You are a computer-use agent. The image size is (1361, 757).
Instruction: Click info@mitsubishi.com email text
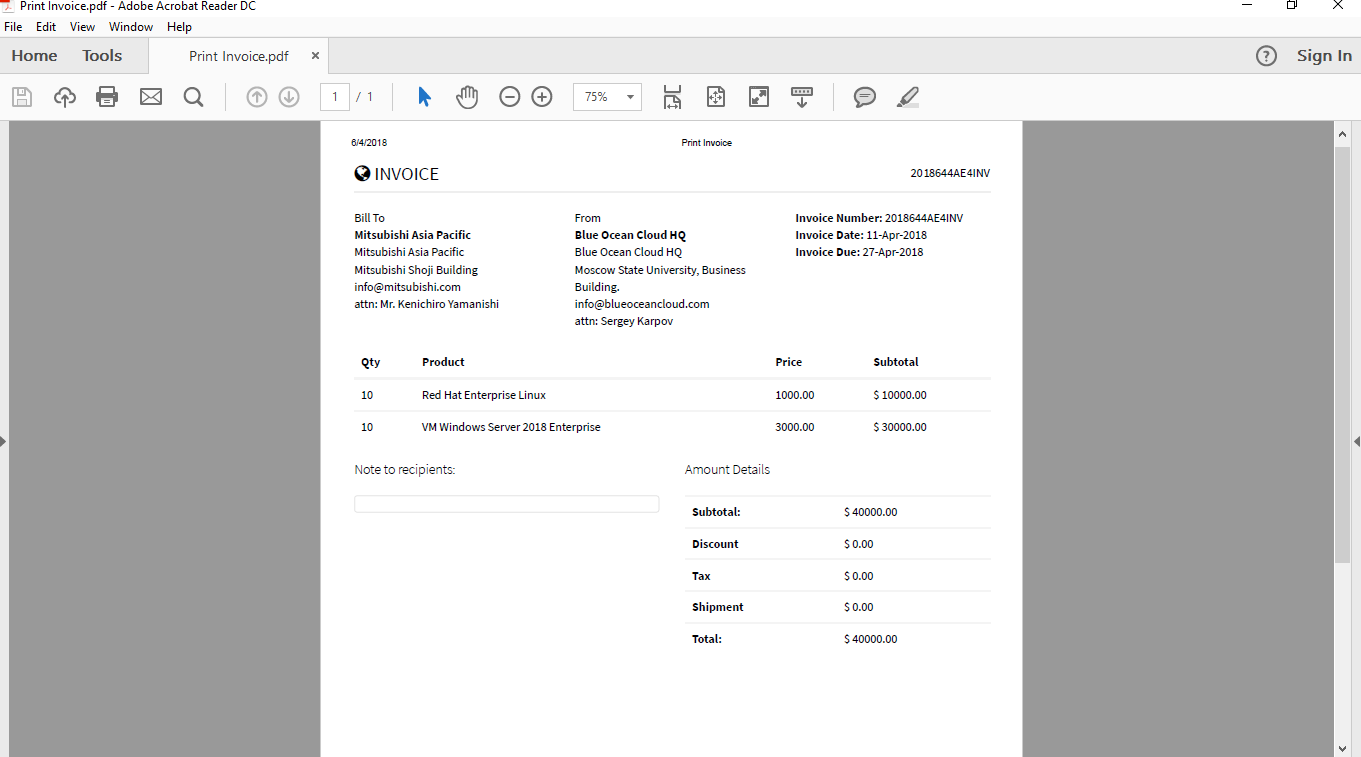pos(407,287)
